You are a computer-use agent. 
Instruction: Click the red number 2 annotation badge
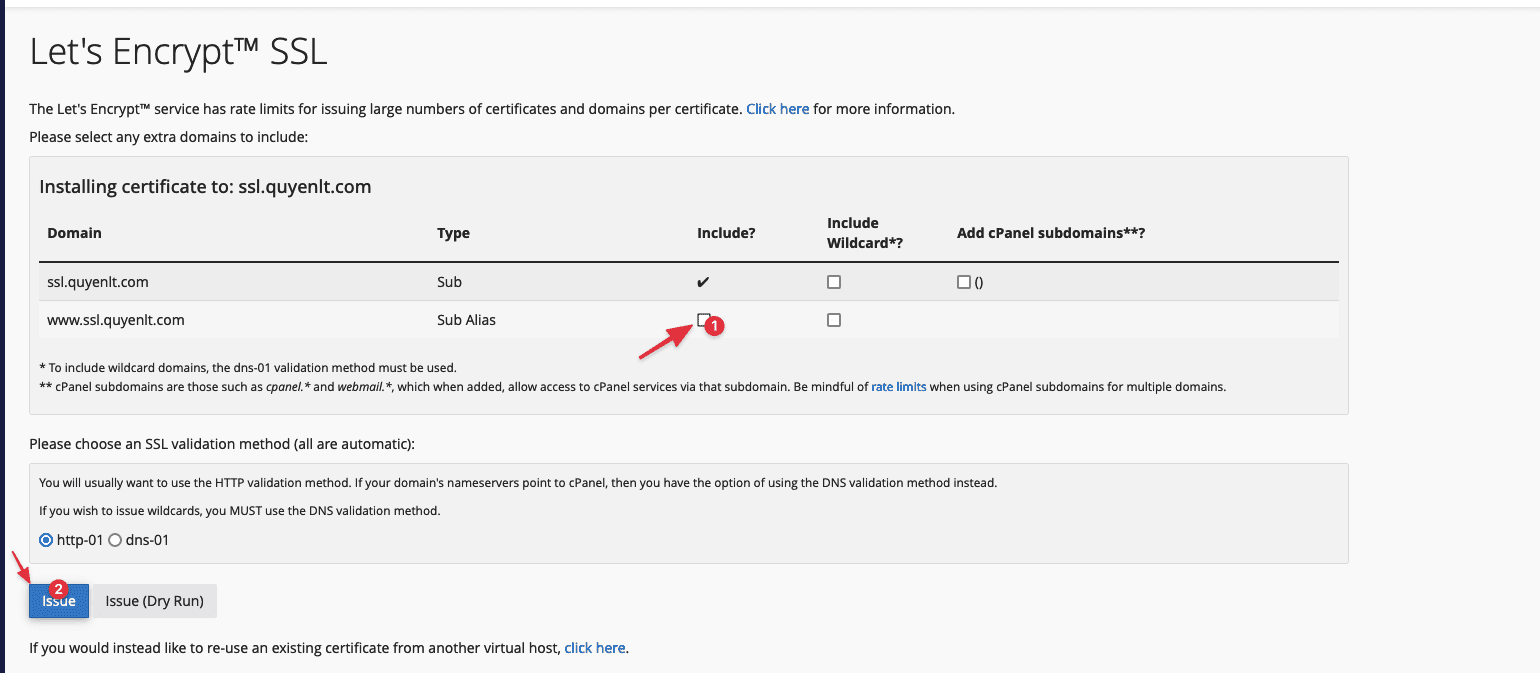(58, 589)
